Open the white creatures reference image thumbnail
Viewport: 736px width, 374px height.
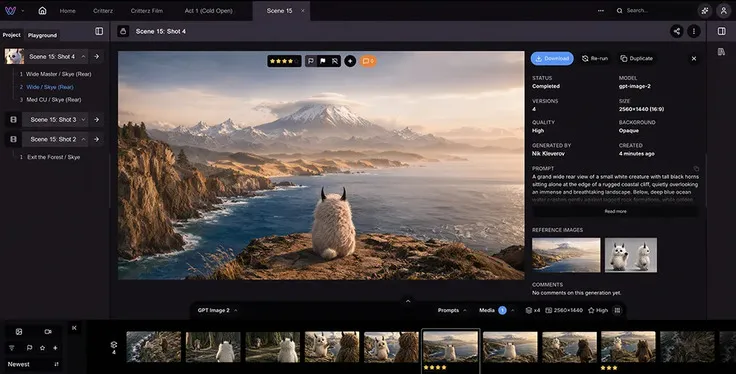tap(631, 255)
